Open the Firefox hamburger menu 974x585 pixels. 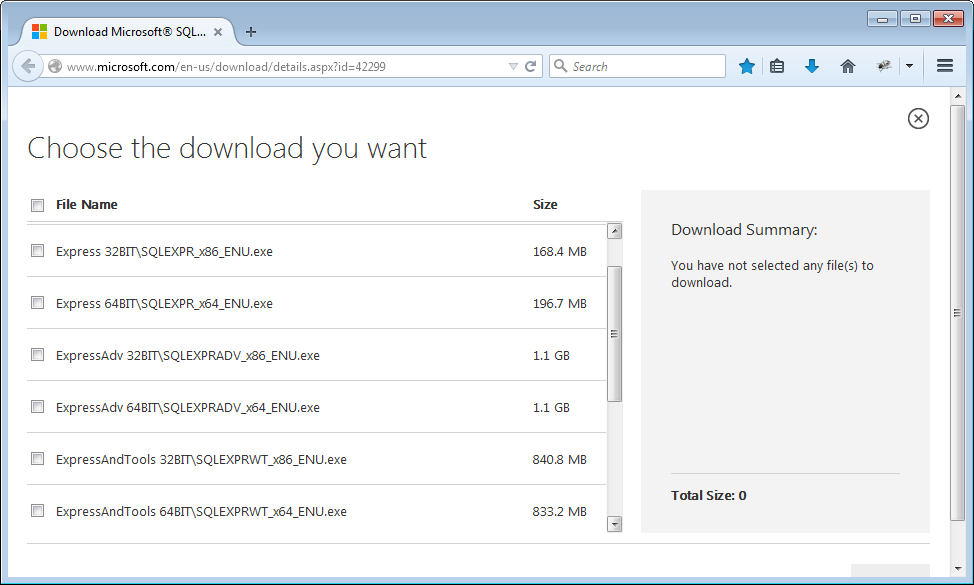pos(944,66)
